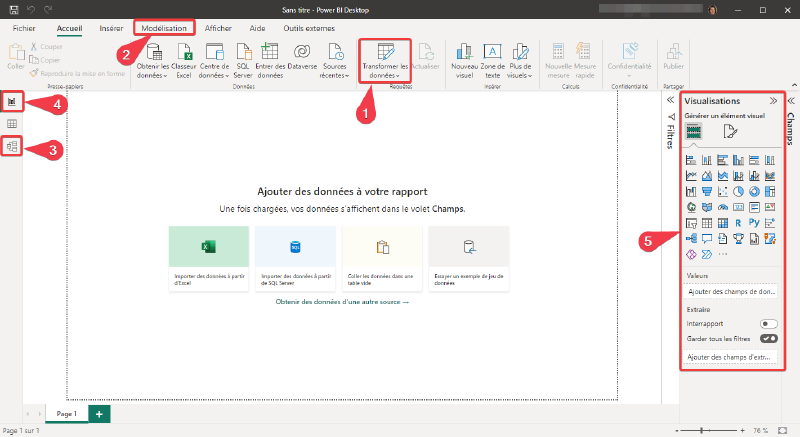This screenshot has height=437, width=800.
Task: Add a new page with plus button
Action: [99, 414]
